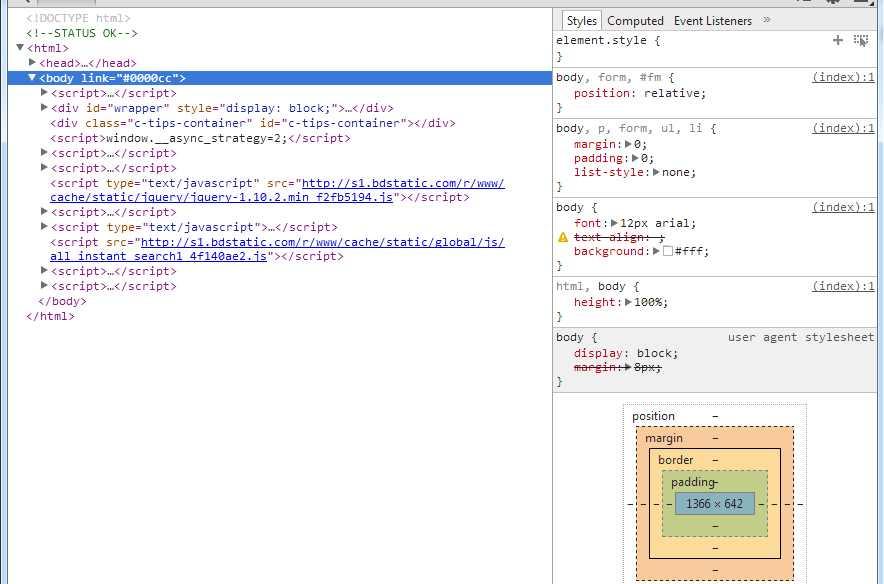Click the position label in box model
884x584 pixels.
pos(653,416)
